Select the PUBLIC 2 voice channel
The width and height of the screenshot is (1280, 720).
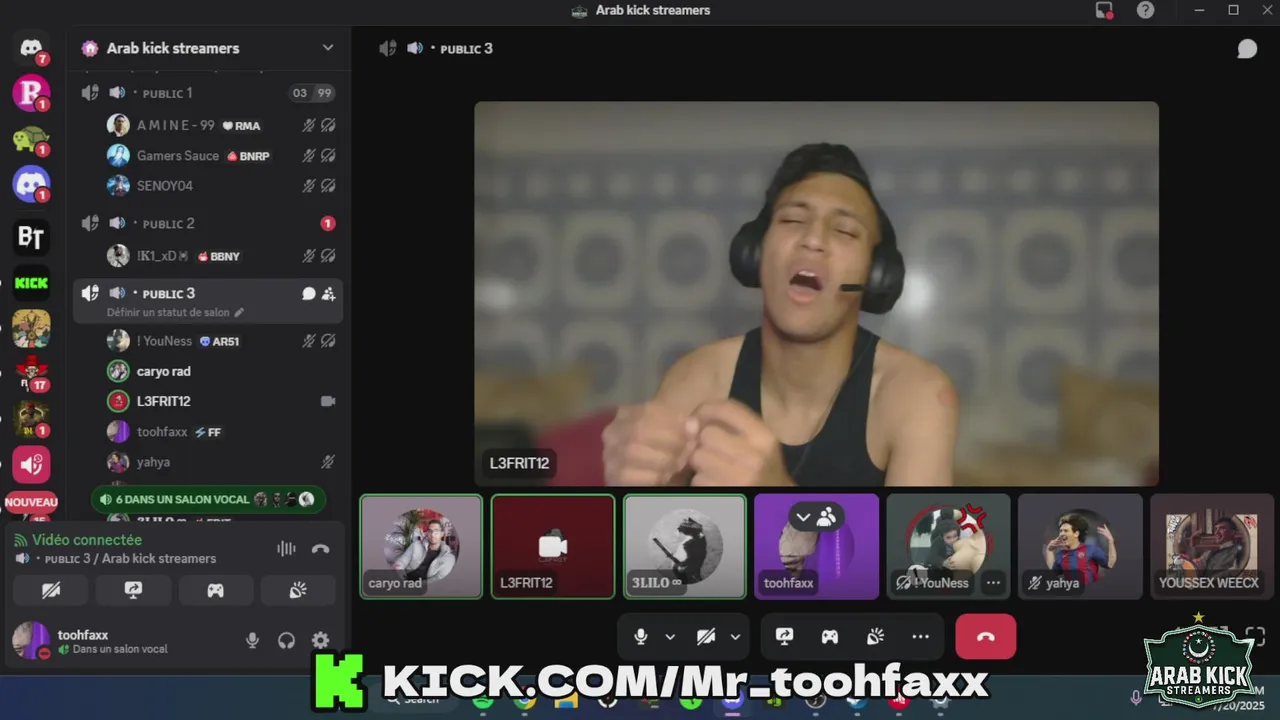point(209,223)
